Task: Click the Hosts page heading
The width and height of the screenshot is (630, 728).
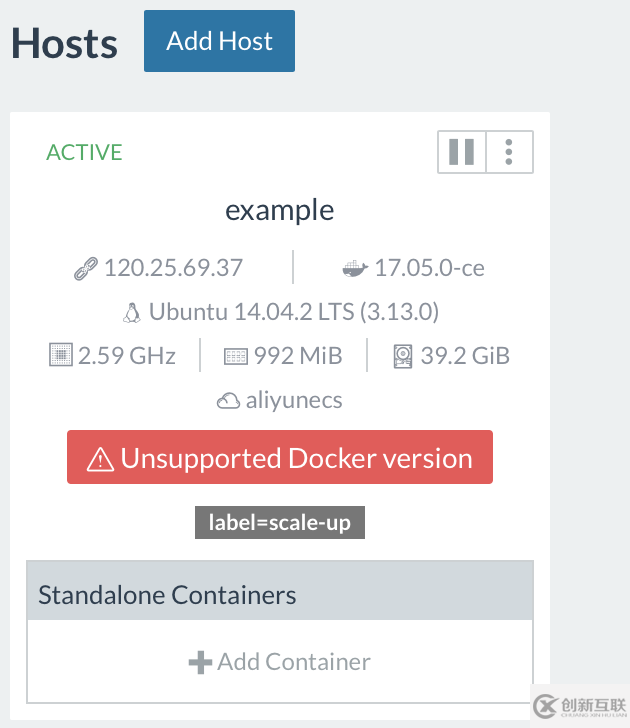Action: point(64,44)
